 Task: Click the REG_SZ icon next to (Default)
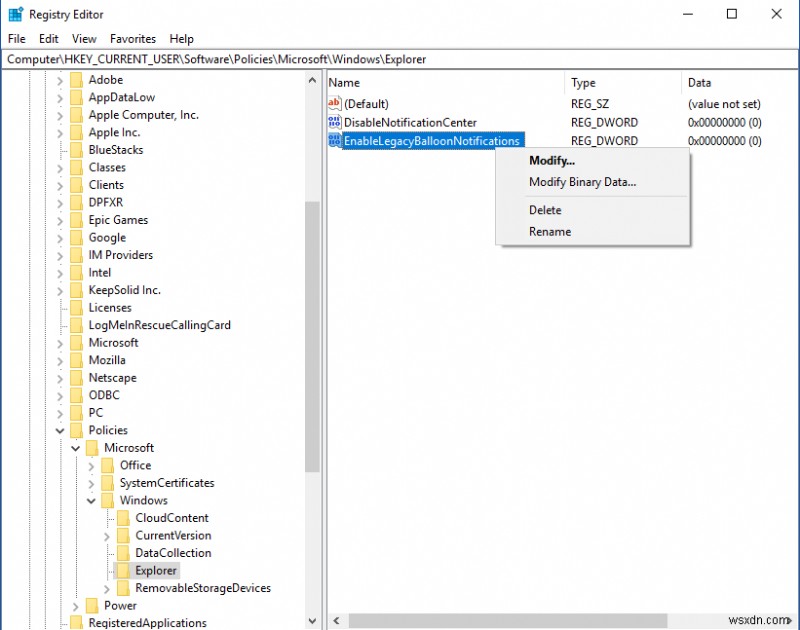[334, 103]
